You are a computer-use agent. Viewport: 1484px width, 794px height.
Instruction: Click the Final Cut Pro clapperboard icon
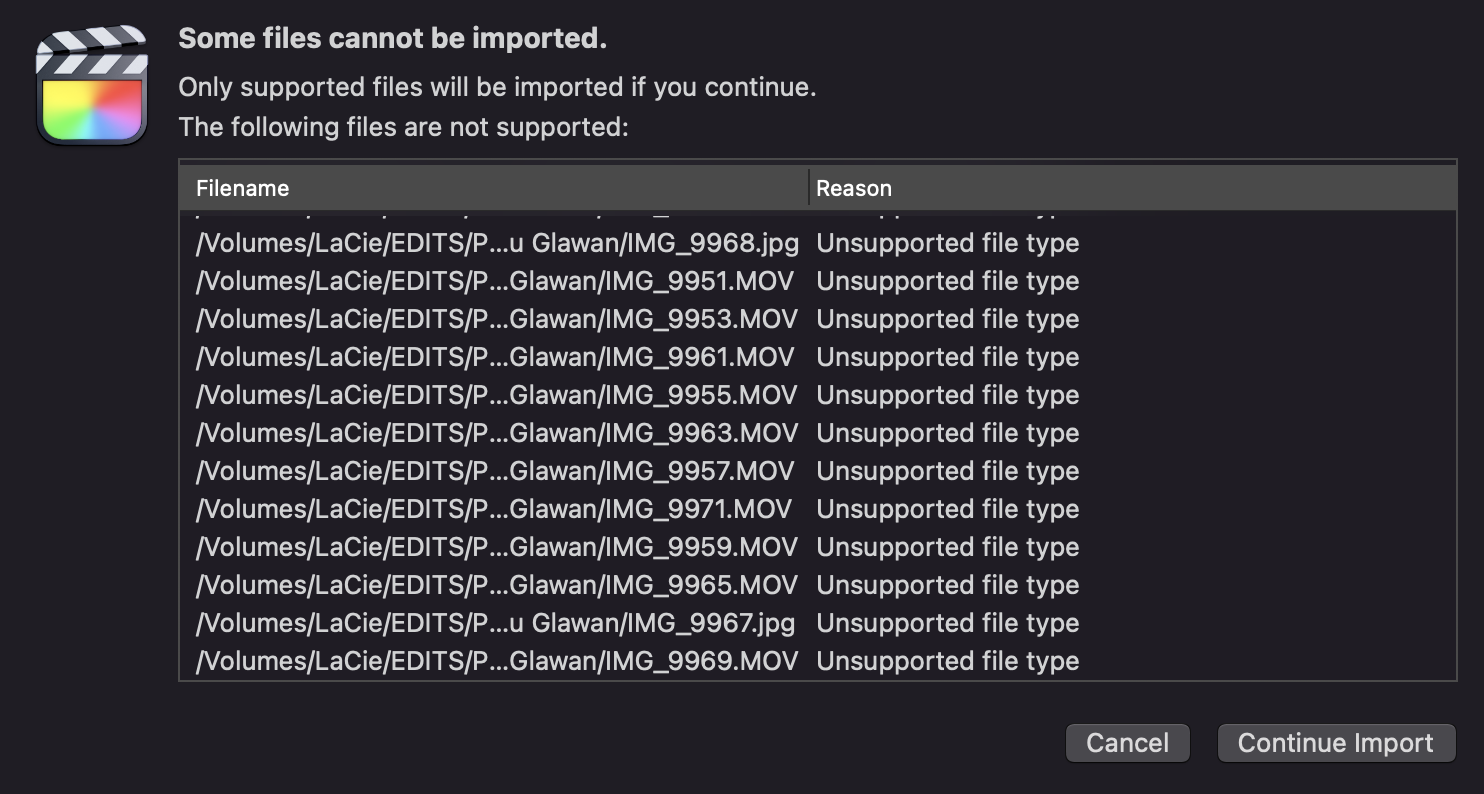[x=92, y=86]
